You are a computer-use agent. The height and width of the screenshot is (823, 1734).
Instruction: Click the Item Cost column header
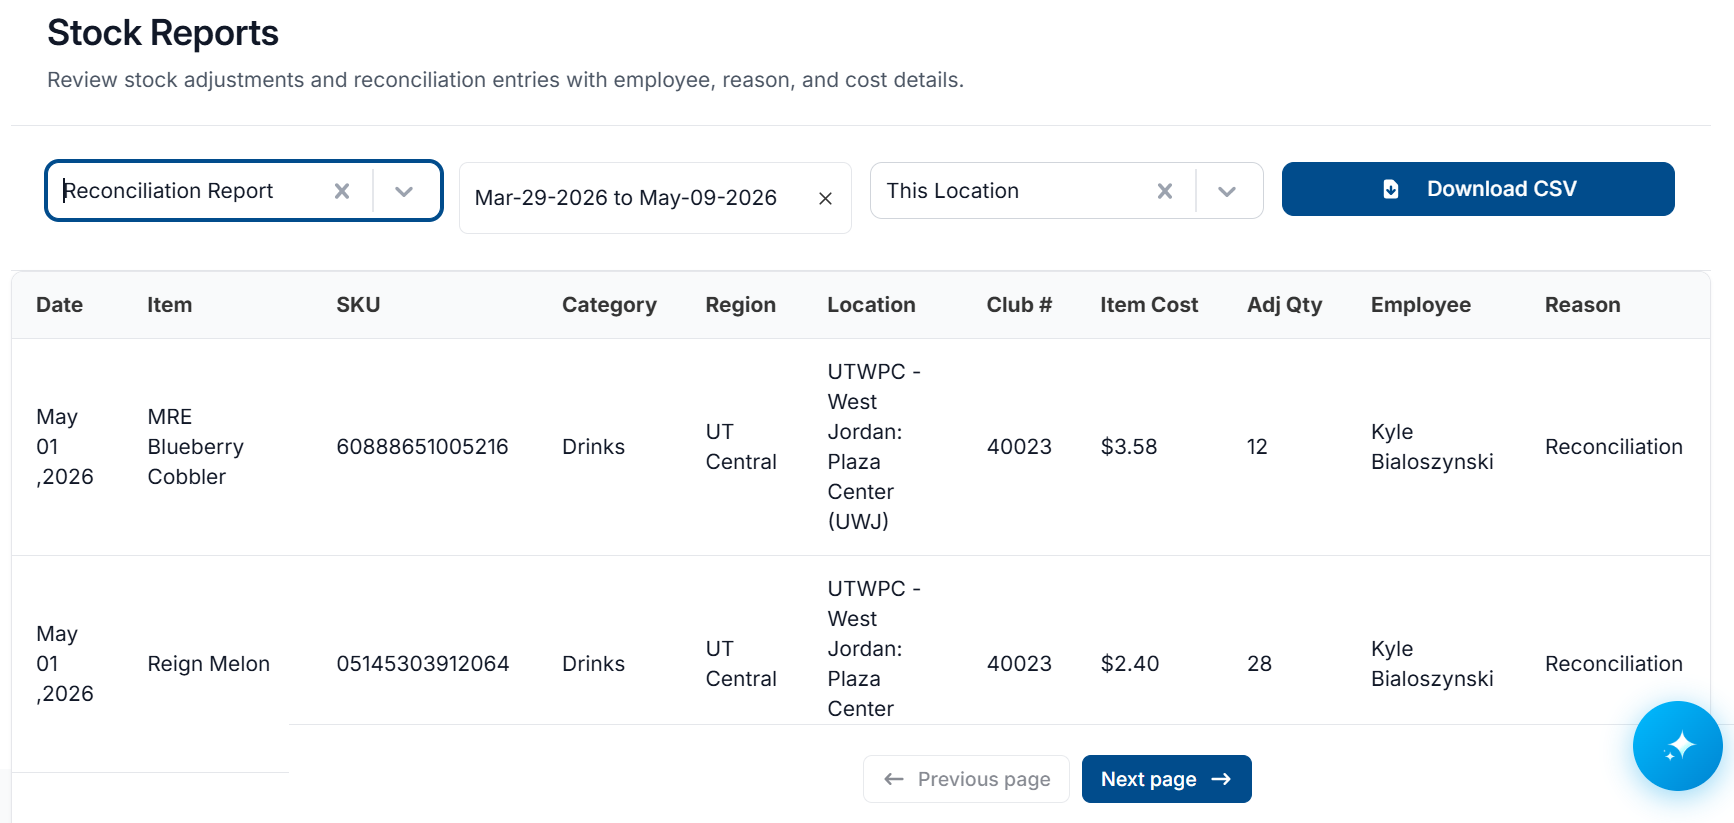1149,305
